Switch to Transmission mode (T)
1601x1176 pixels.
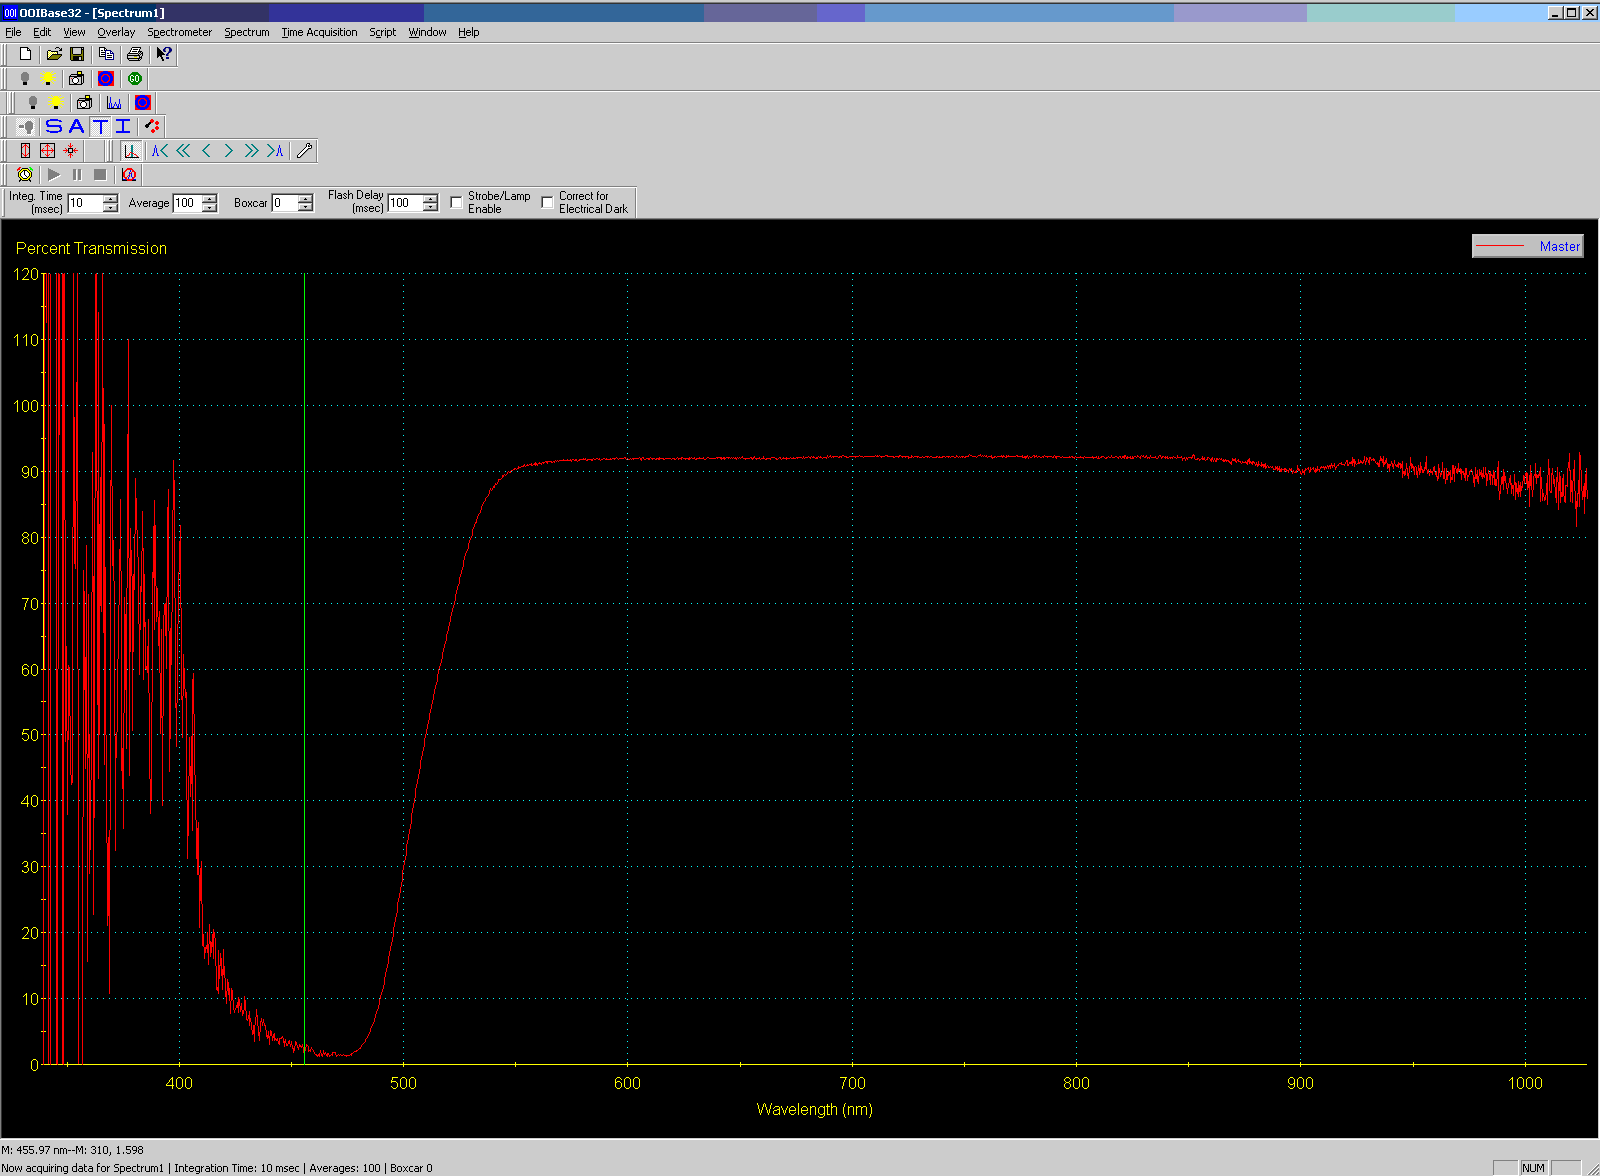pos(100,126)
